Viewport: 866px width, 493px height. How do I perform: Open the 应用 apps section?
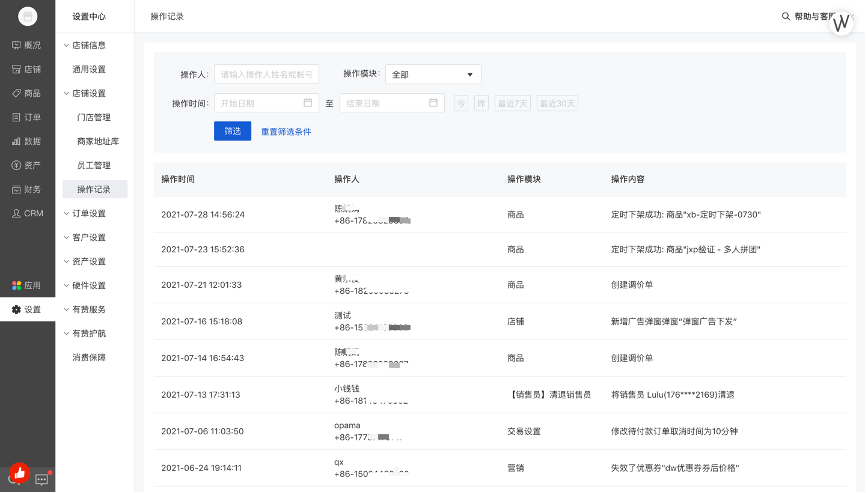click(x=27, y=285)
